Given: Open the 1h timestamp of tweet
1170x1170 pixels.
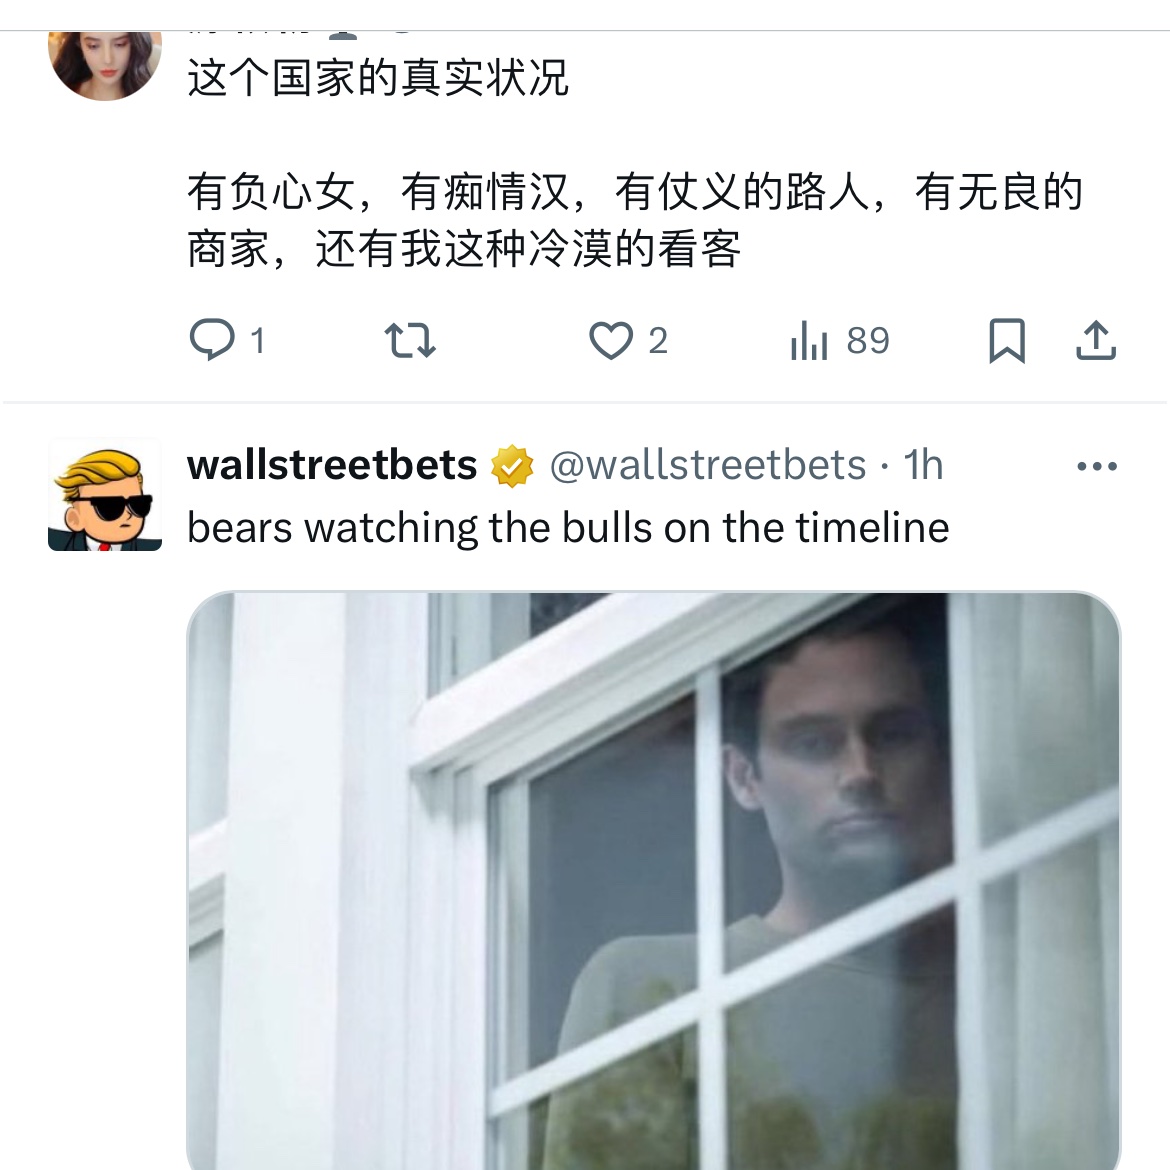Looking at the screenshot, I should tap(923, 465).
